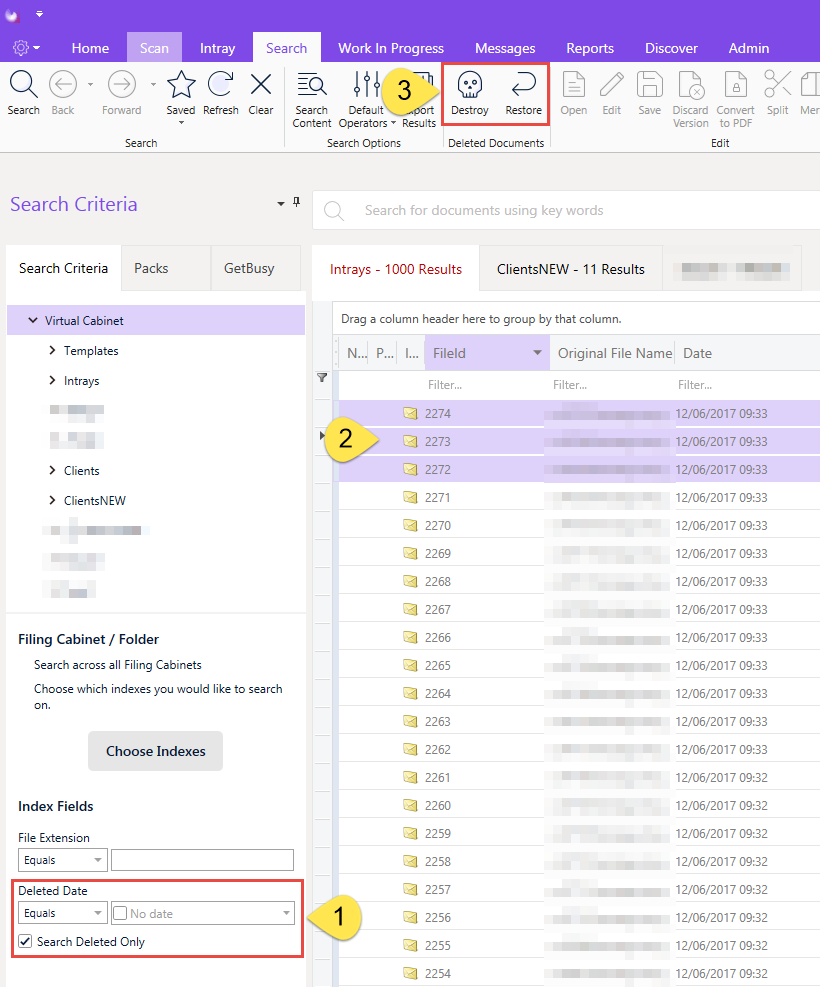820x987 pixels.
Task: Click the magnifier Search ribbon icon
Action: pyautogui.click(x=24, y=84)
